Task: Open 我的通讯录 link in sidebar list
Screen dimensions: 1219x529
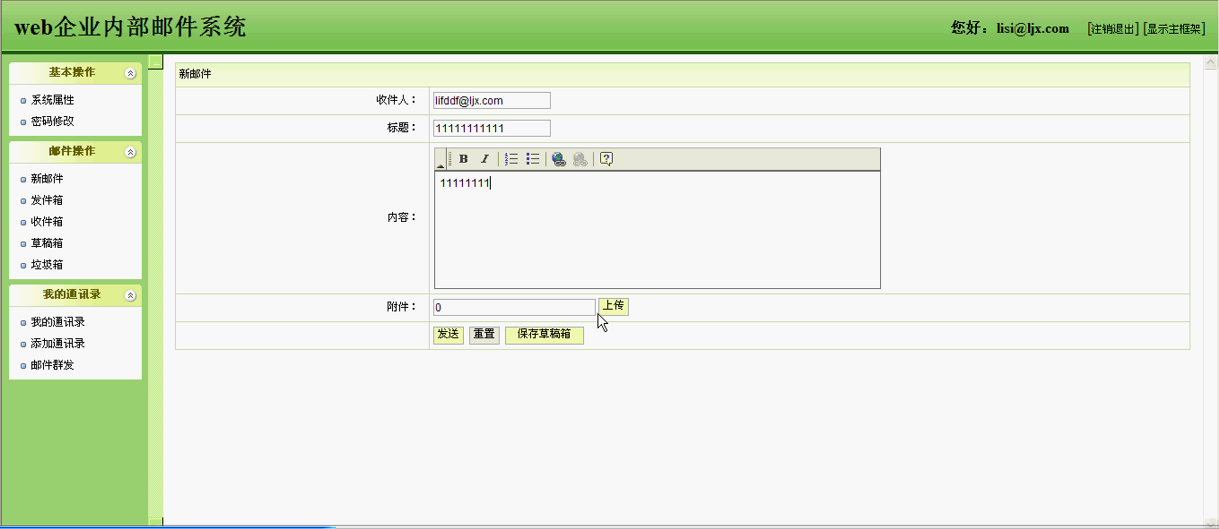Action: (58, 322)
